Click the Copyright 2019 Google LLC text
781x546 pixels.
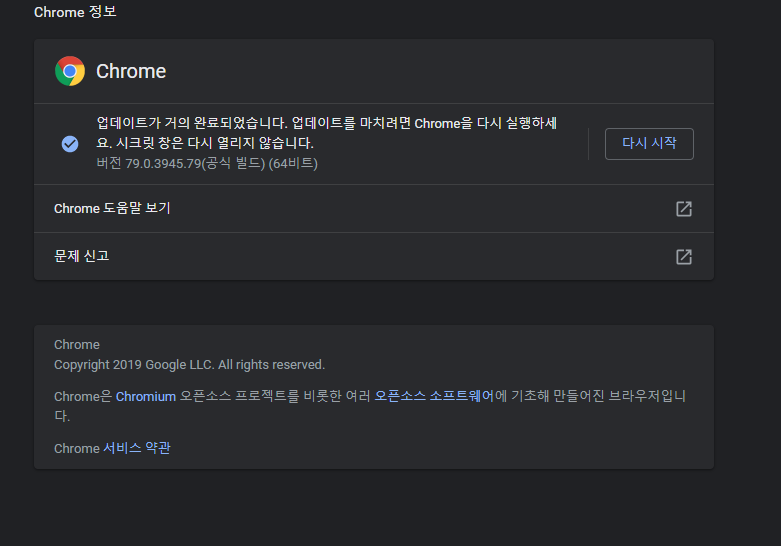pos(189,365)
